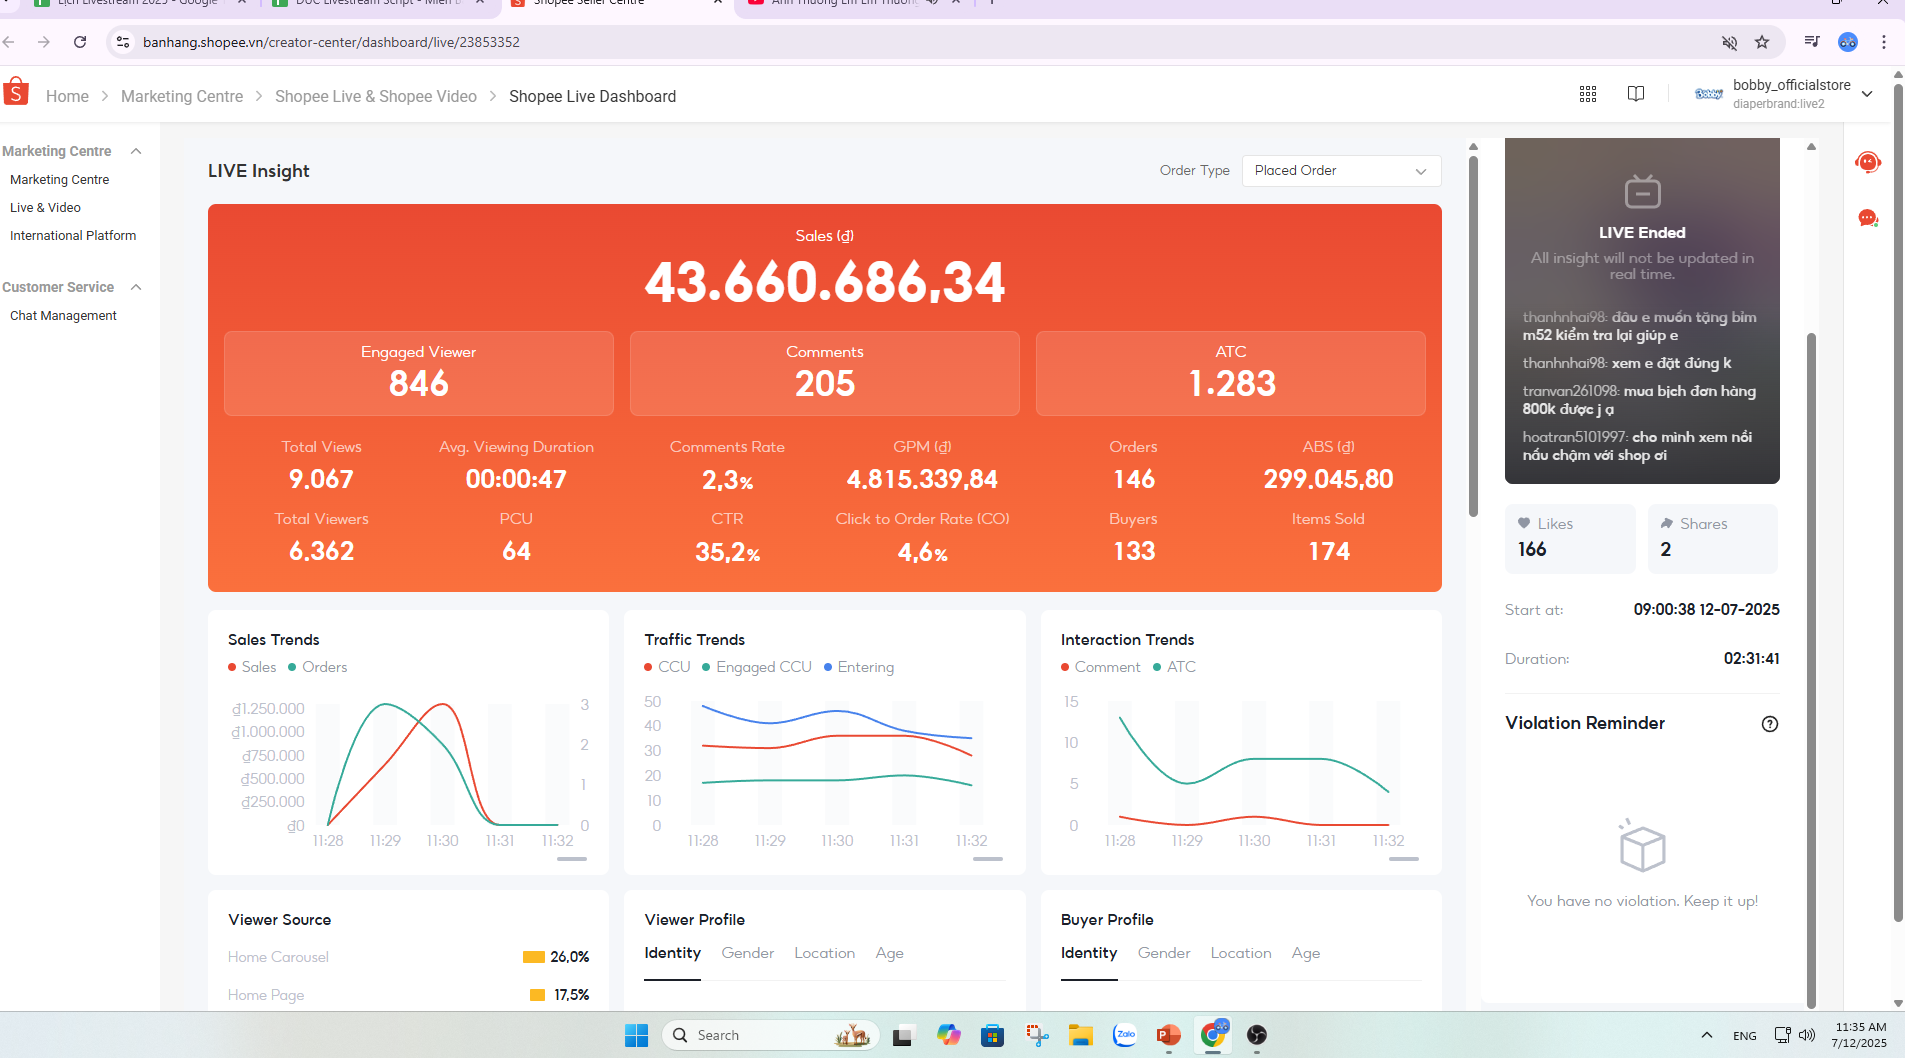1905x1058 pixels.
Task: Click the browser Back arrow
Action: (x=9, y=42)
